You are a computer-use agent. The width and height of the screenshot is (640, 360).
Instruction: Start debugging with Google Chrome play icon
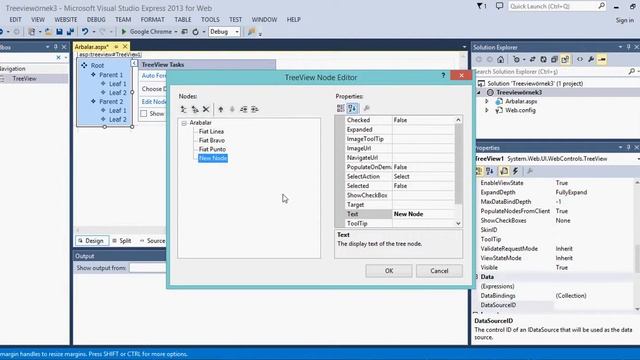tap(124, 31)
